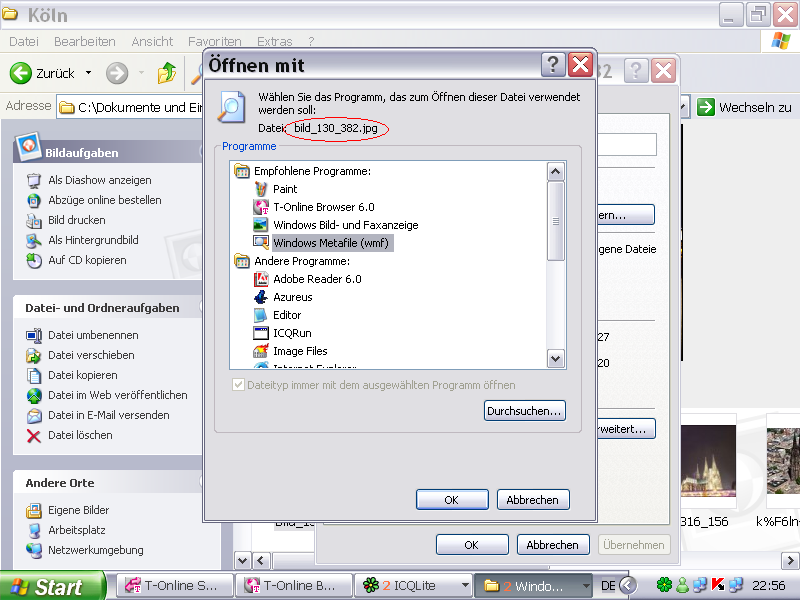Select Windows Bild- und Faxanzeige

click(x=345, y=225)
